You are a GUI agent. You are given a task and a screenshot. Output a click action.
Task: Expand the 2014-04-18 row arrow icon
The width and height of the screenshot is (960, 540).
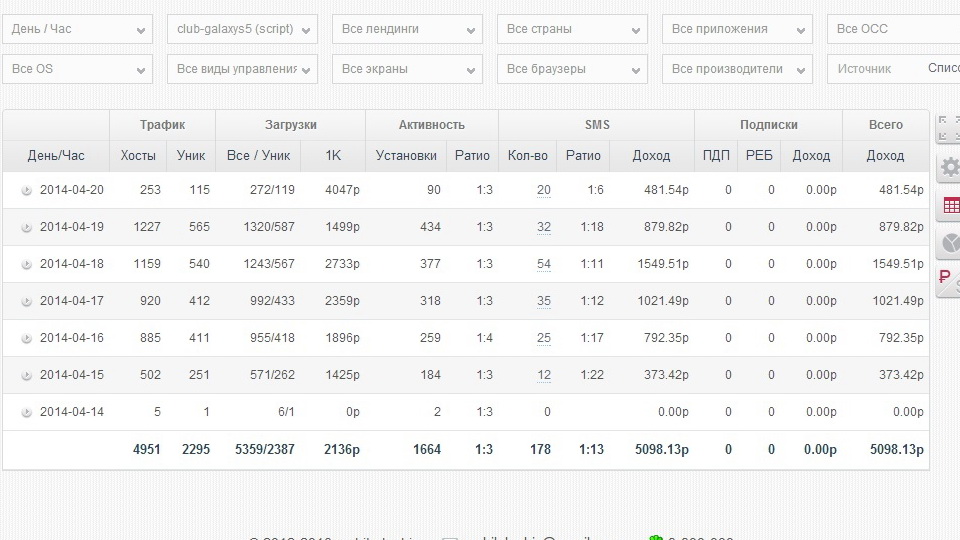pos(26,264)
